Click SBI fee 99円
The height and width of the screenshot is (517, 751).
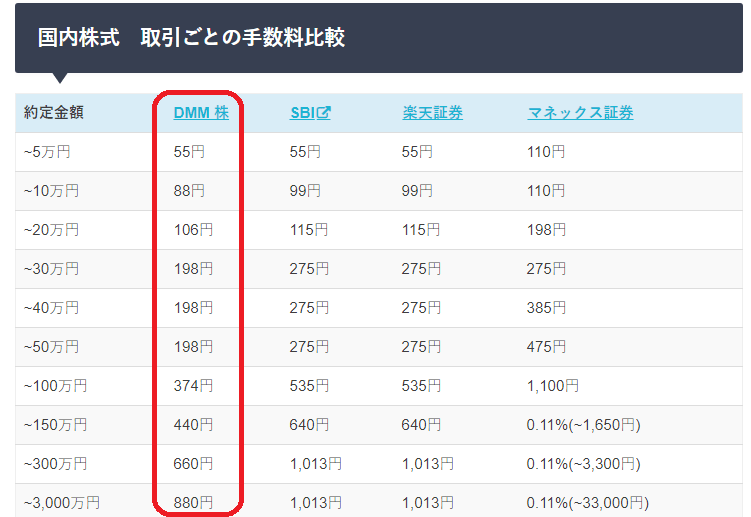tap(305, 191)
